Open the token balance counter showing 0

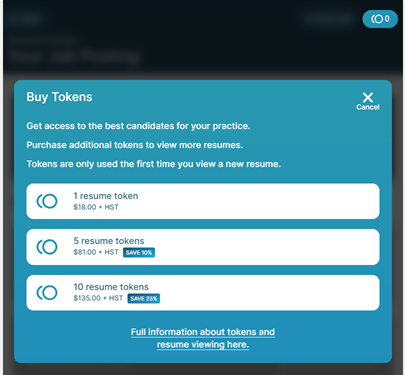tap(380, 19)
